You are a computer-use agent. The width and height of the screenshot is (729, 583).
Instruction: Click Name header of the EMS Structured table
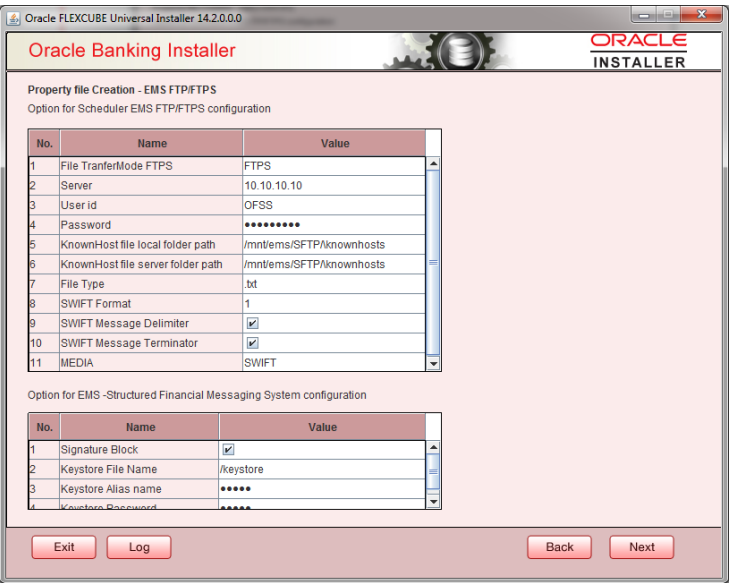pos(140,427)
